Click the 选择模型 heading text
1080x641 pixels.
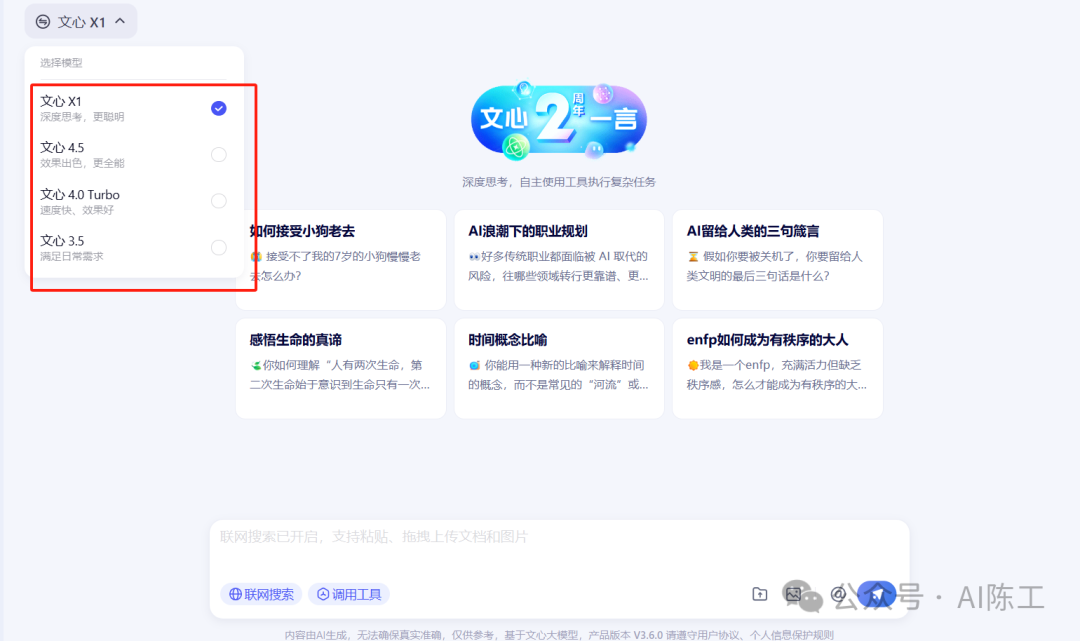click(x=61, y=63)
